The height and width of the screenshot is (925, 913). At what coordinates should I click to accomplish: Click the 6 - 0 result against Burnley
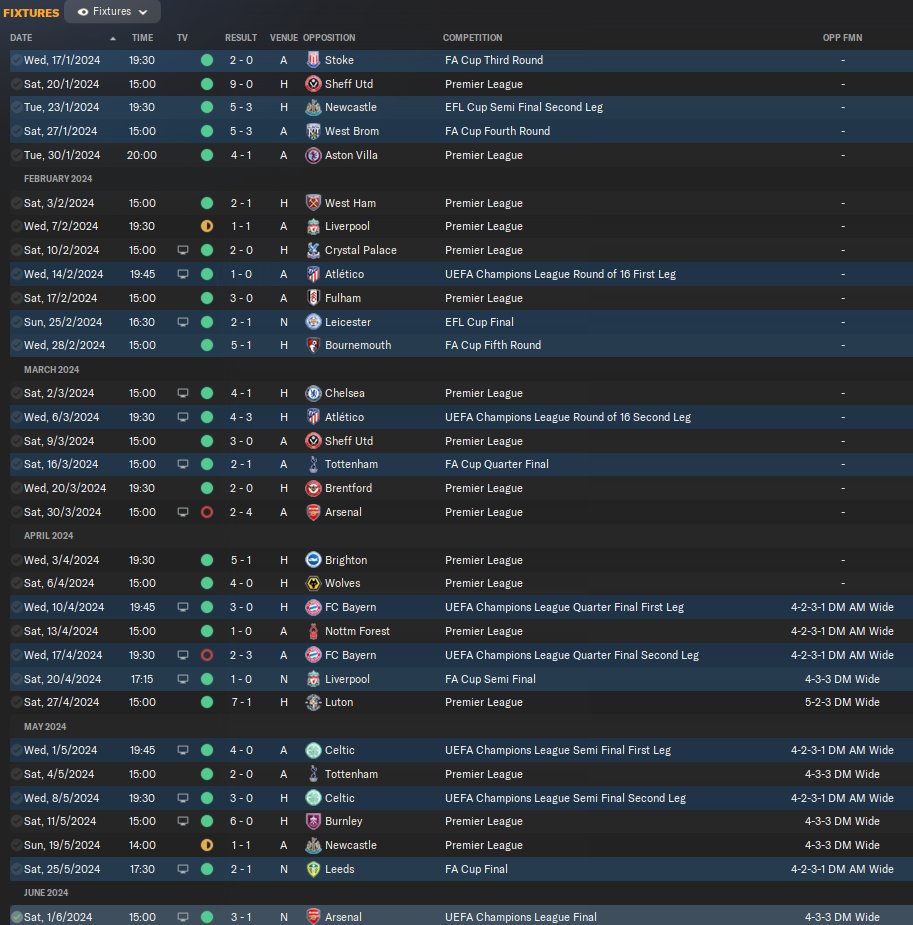pyautogui.click(x=241, y=821)
